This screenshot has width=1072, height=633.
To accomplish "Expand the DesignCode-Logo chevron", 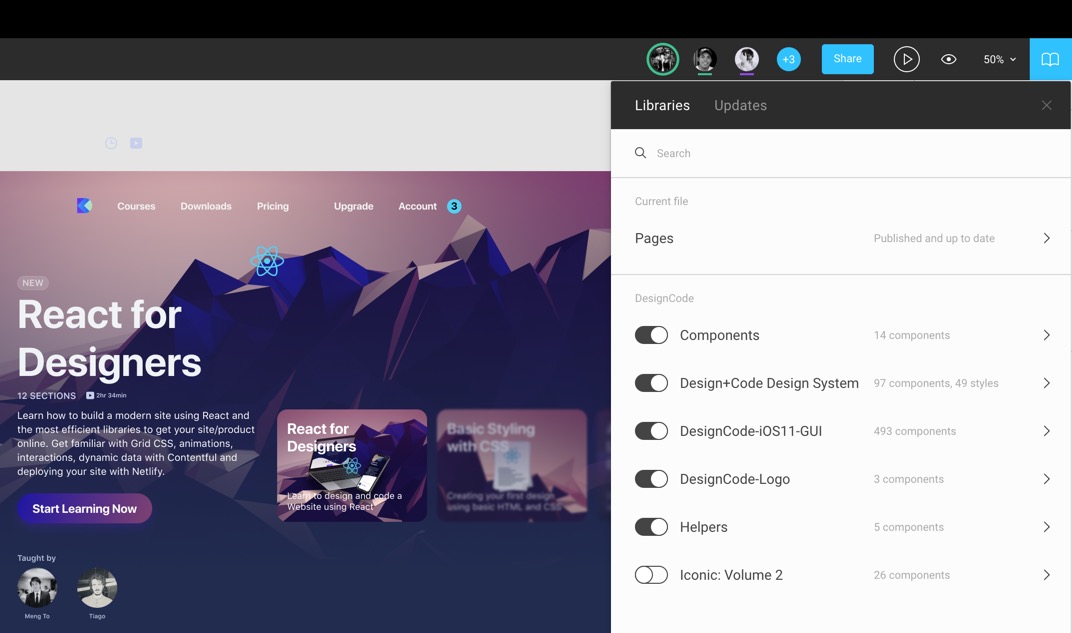I will (x=1046, y=479).
